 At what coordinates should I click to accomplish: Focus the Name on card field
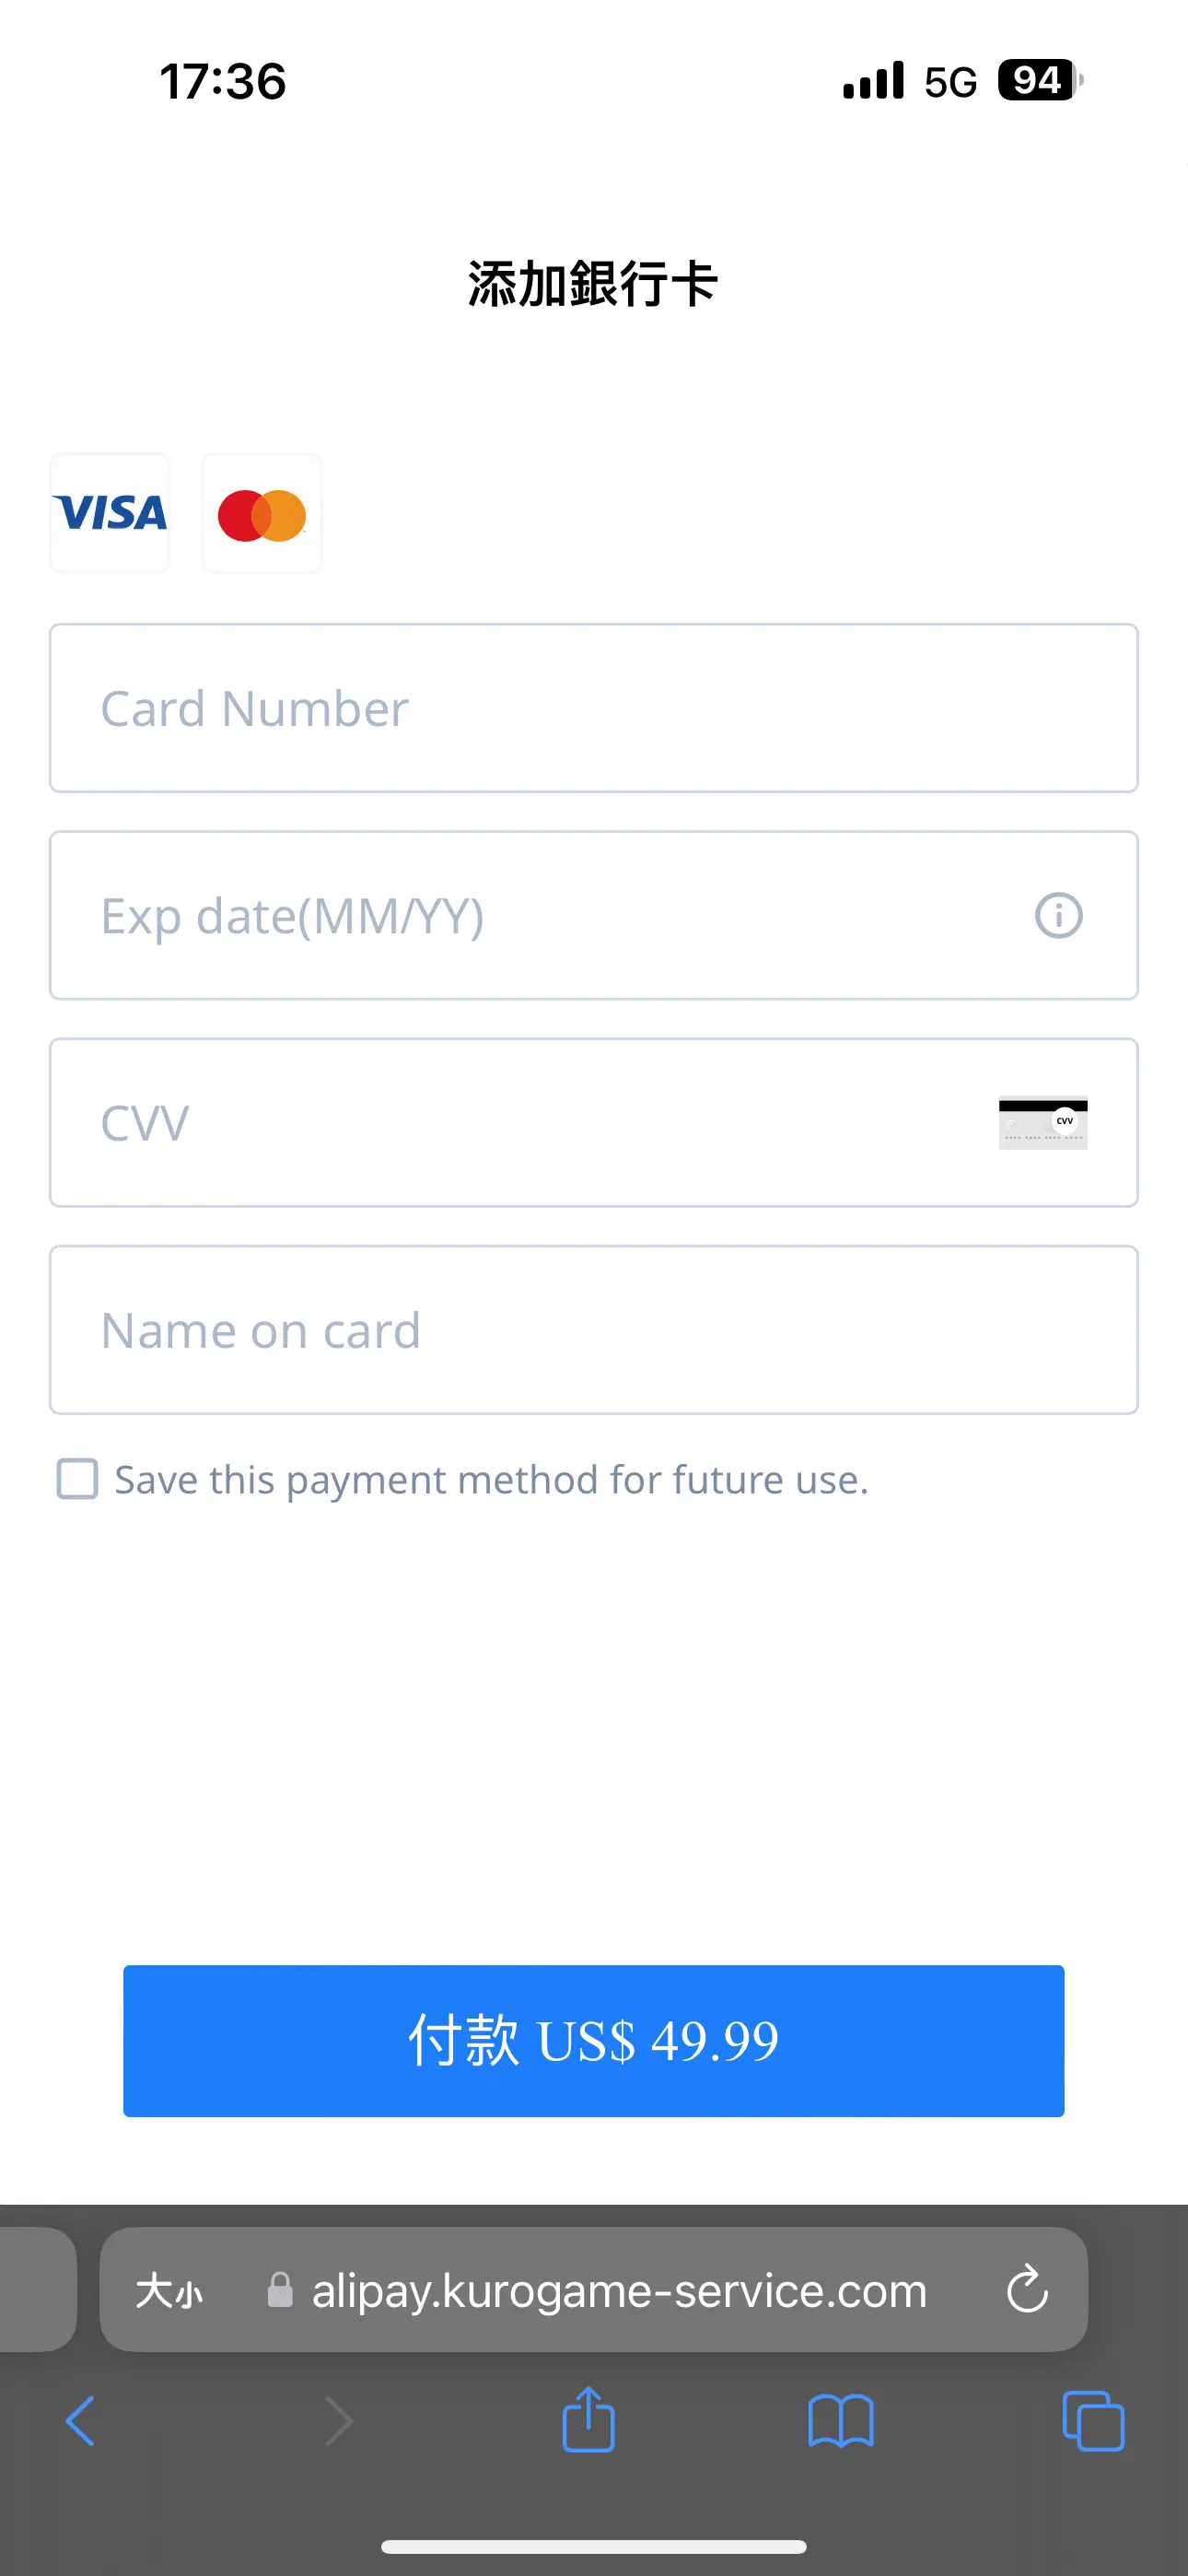point(594,1329)
